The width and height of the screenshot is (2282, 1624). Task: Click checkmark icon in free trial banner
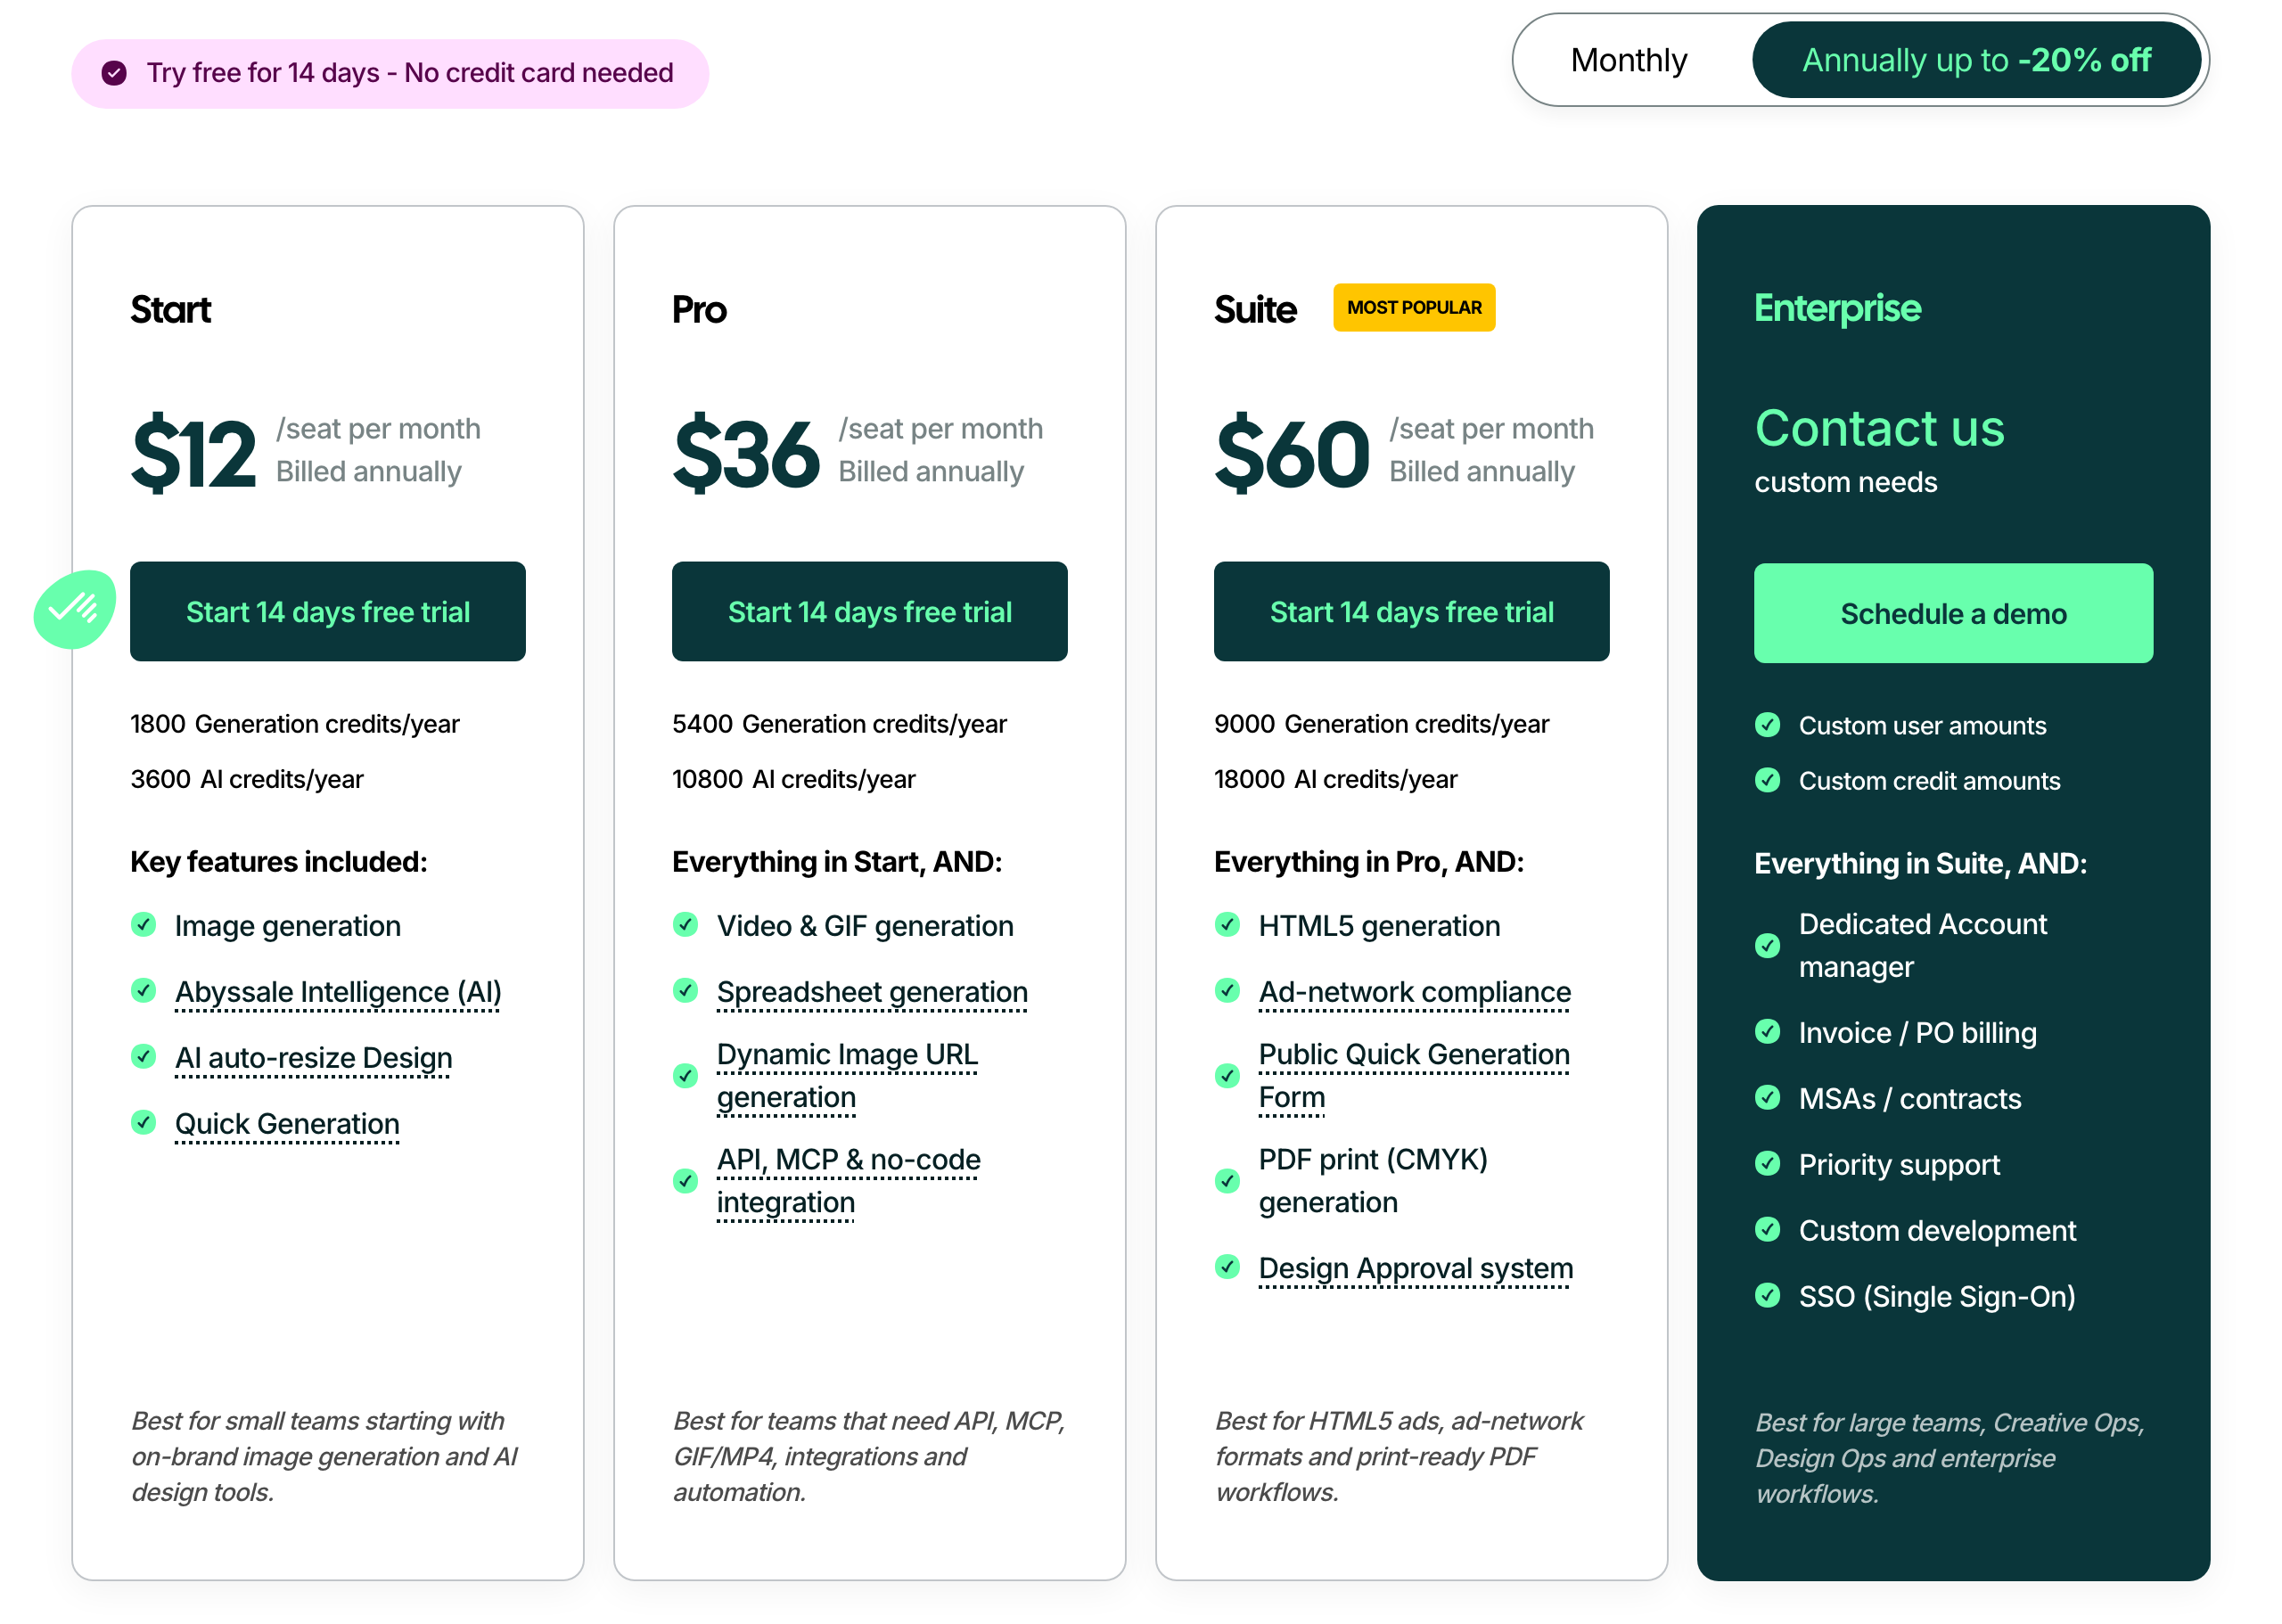tap(114, 73)
